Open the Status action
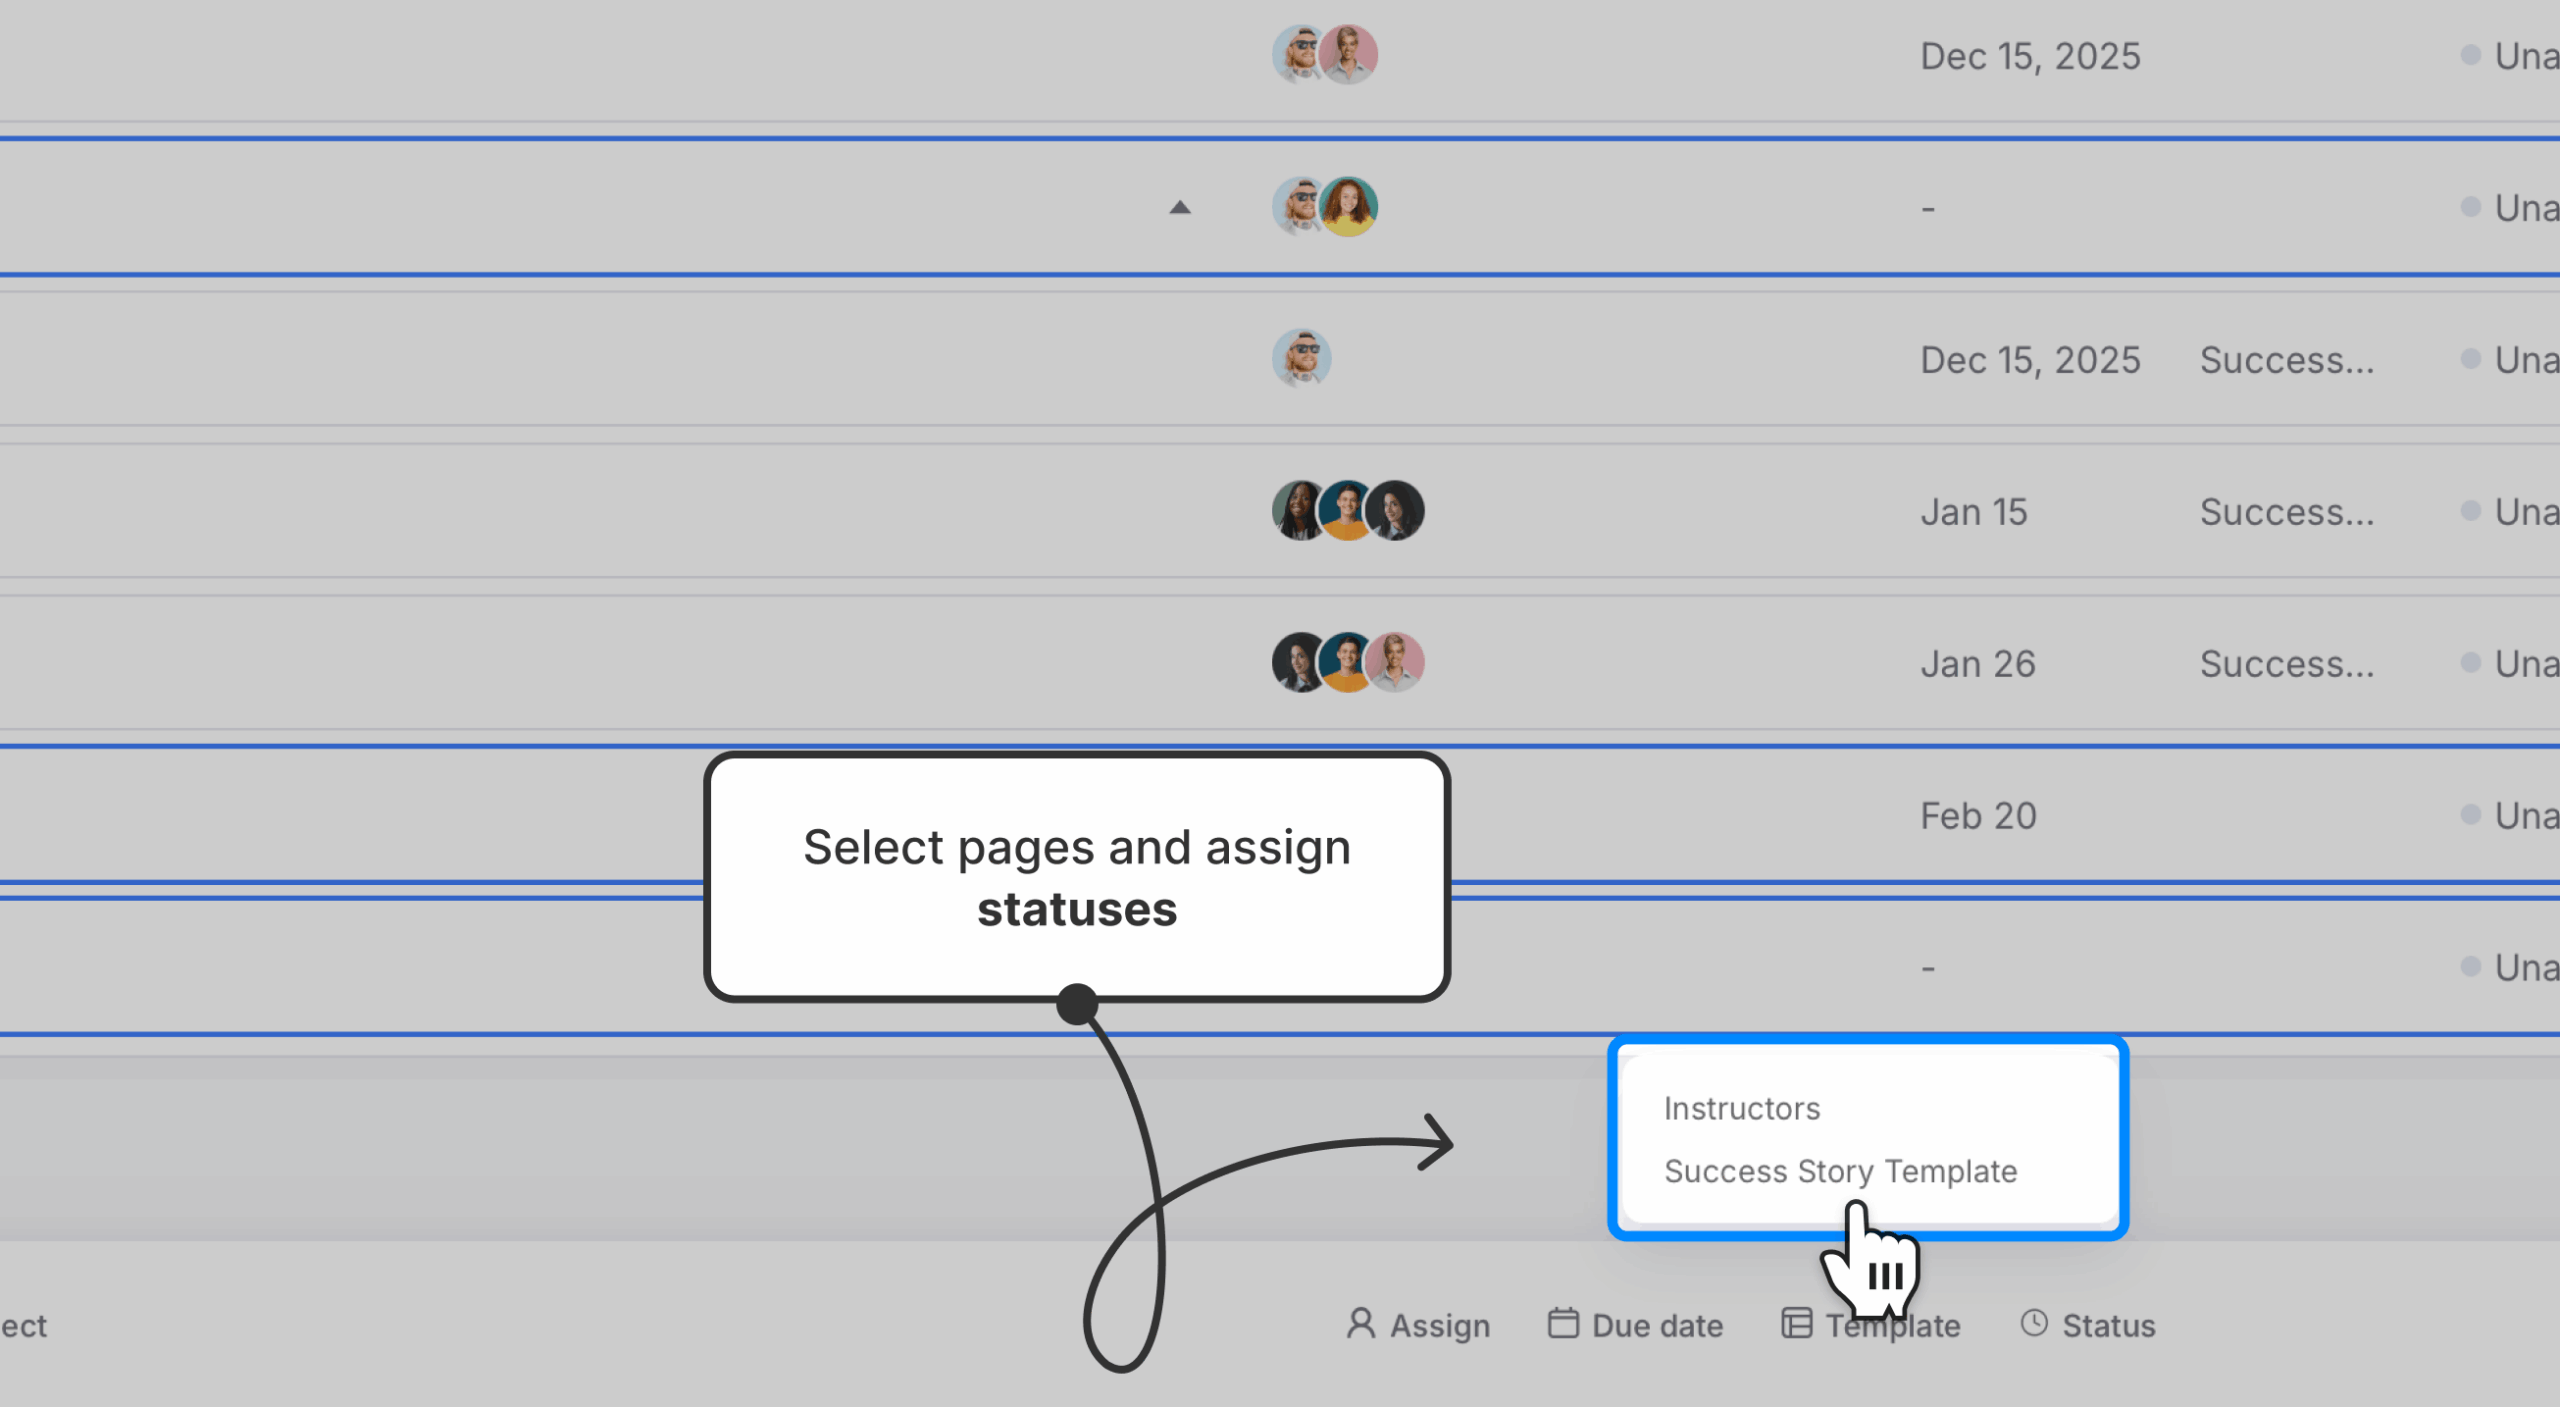2560x1407 pixels. click(2088, 1324)
